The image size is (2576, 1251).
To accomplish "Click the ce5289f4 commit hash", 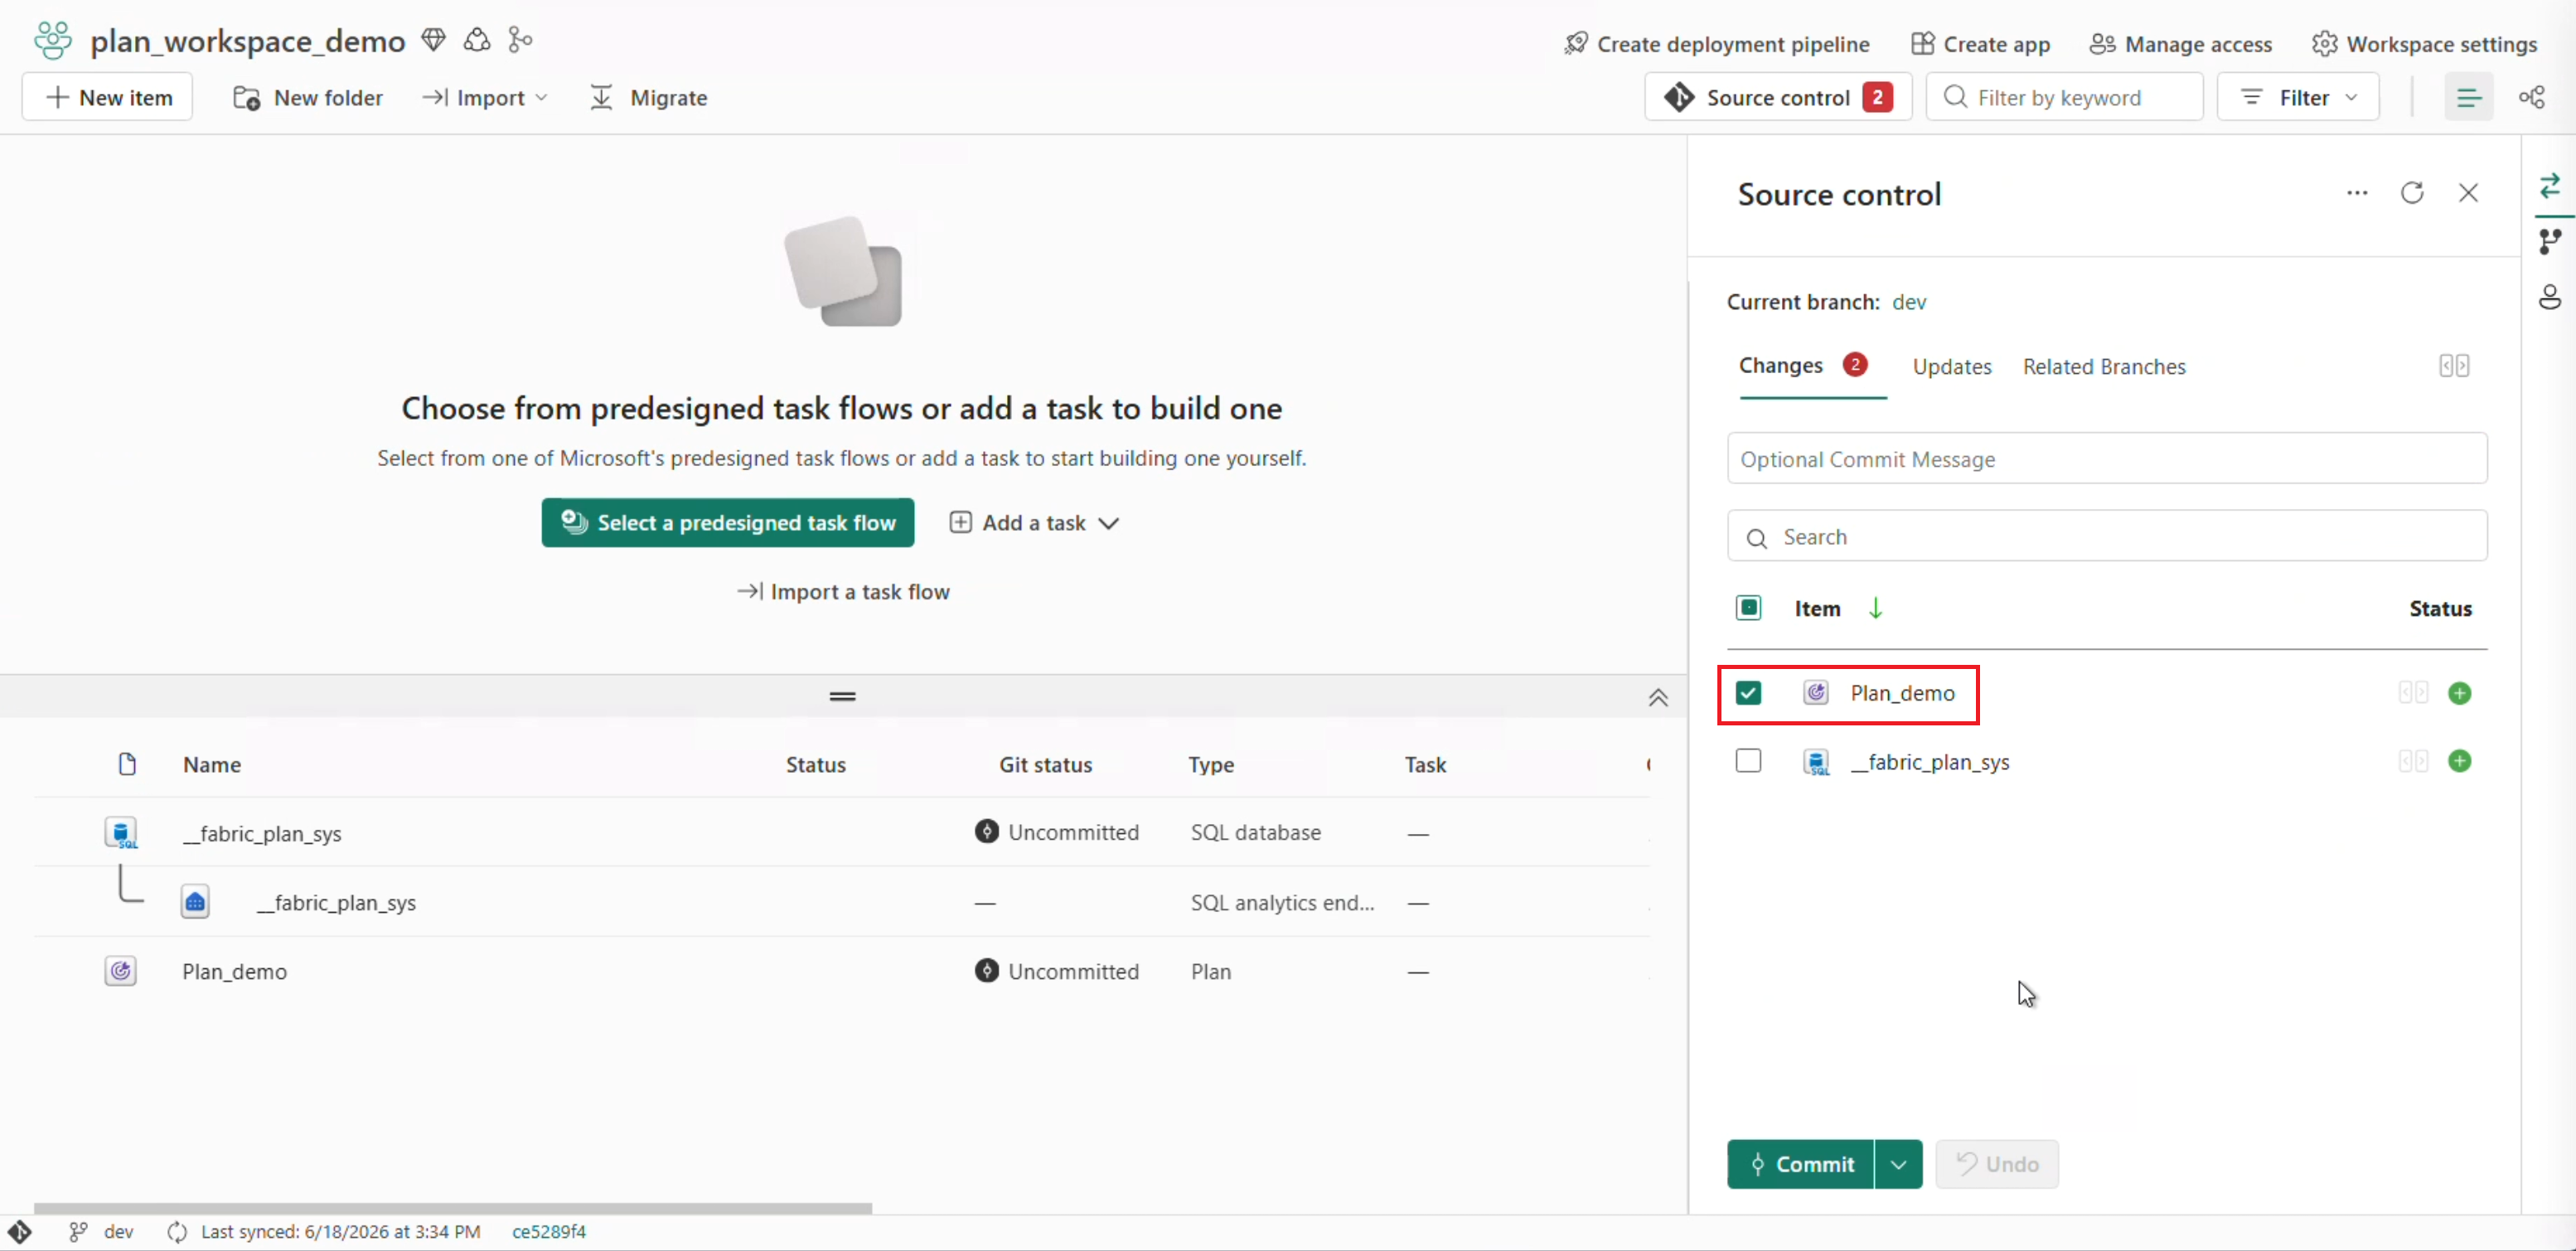I will (549, 1232).
